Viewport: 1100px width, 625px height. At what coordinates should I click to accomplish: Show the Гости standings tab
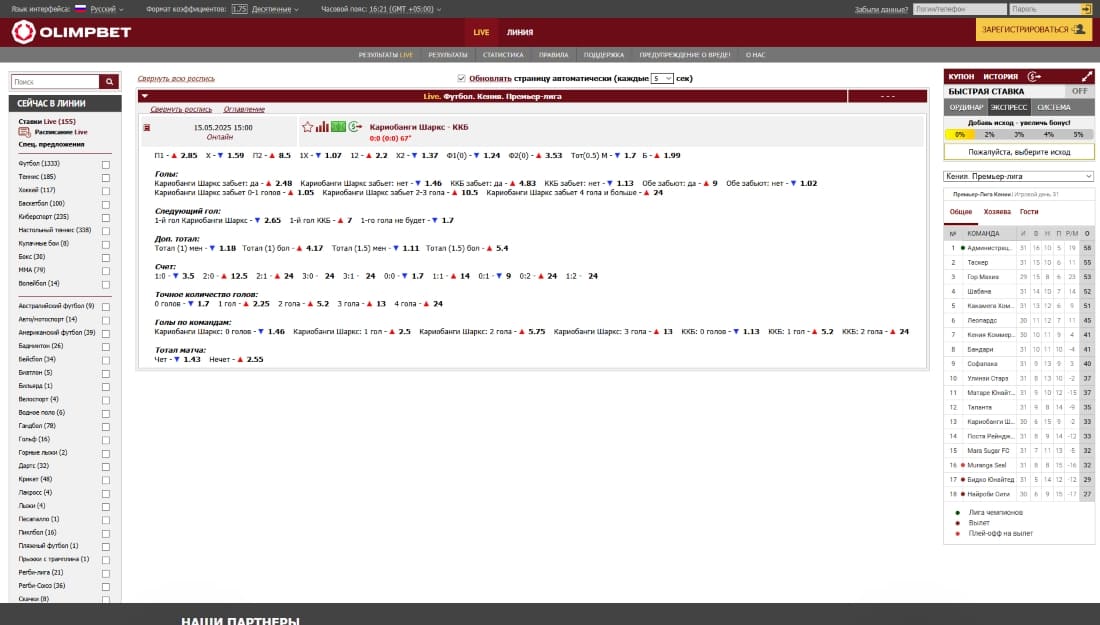[1029, 212]
